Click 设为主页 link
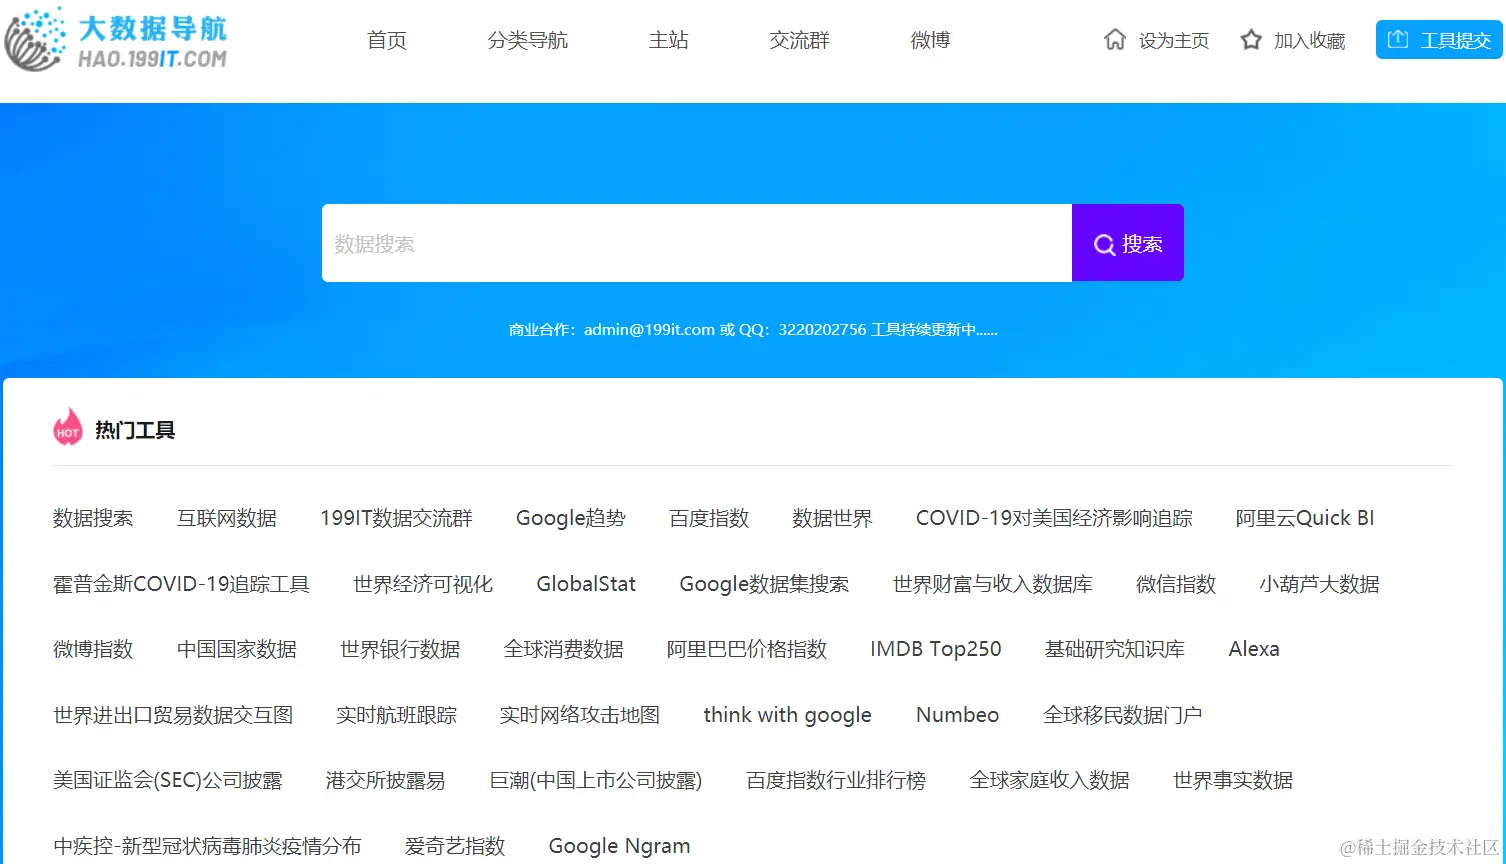This screenshot has width=1506, height=864. coord(1174,41)
